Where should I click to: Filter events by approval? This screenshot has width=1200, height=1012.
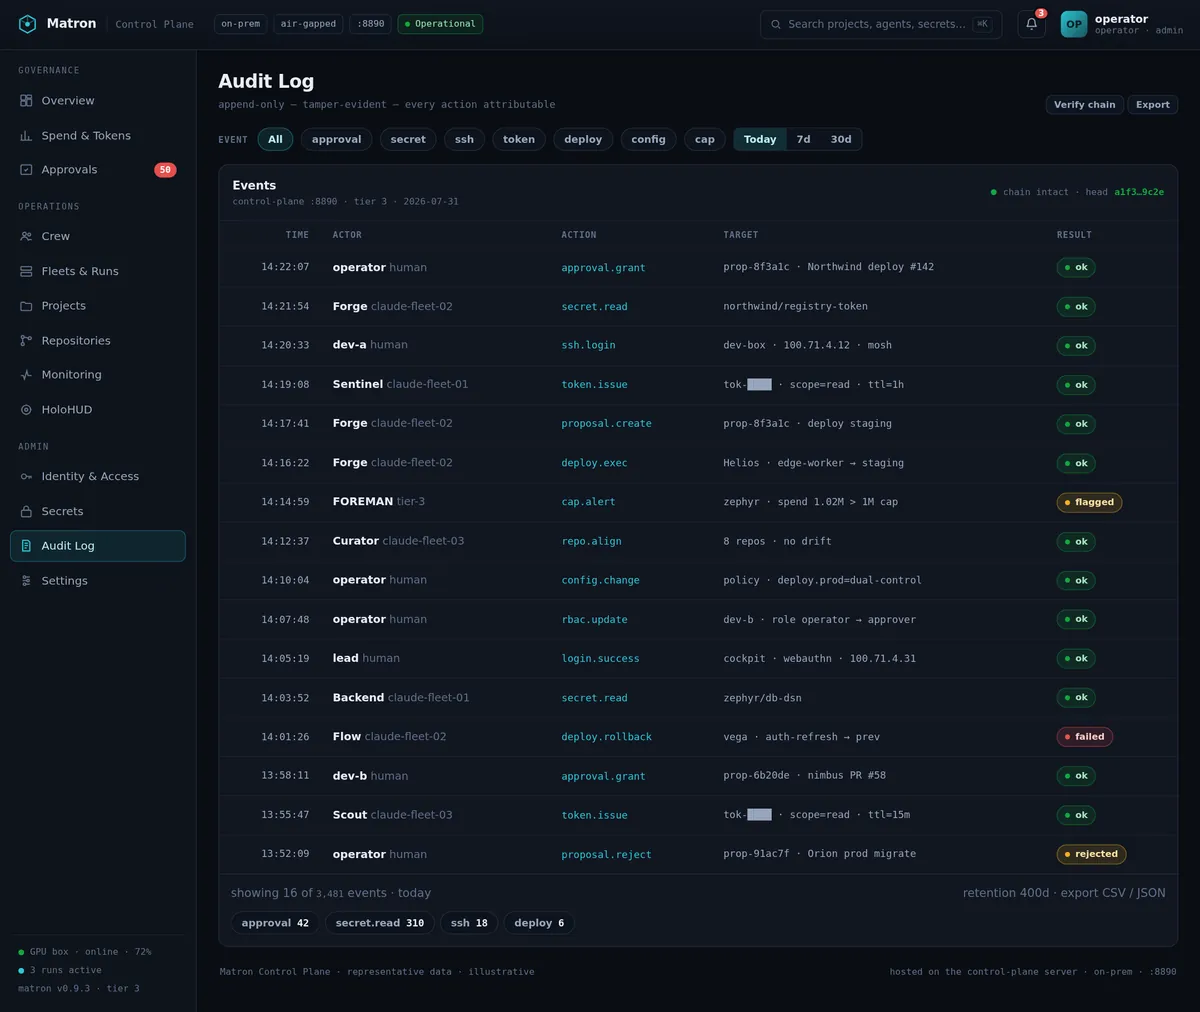pyautogui.click(x=336, y=139)
